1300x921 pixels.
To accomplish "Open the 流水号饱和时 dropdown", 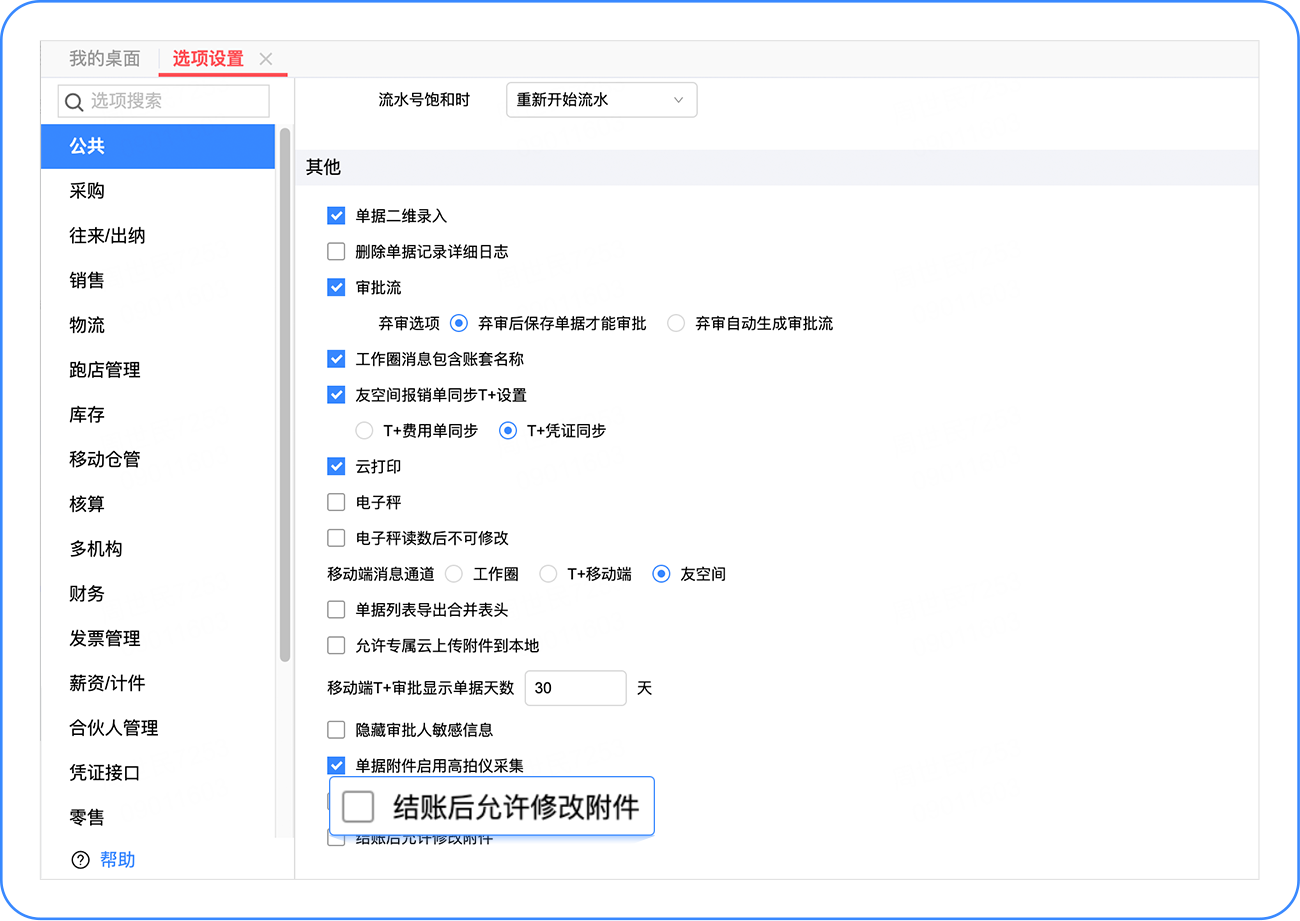I will (601, 100).
